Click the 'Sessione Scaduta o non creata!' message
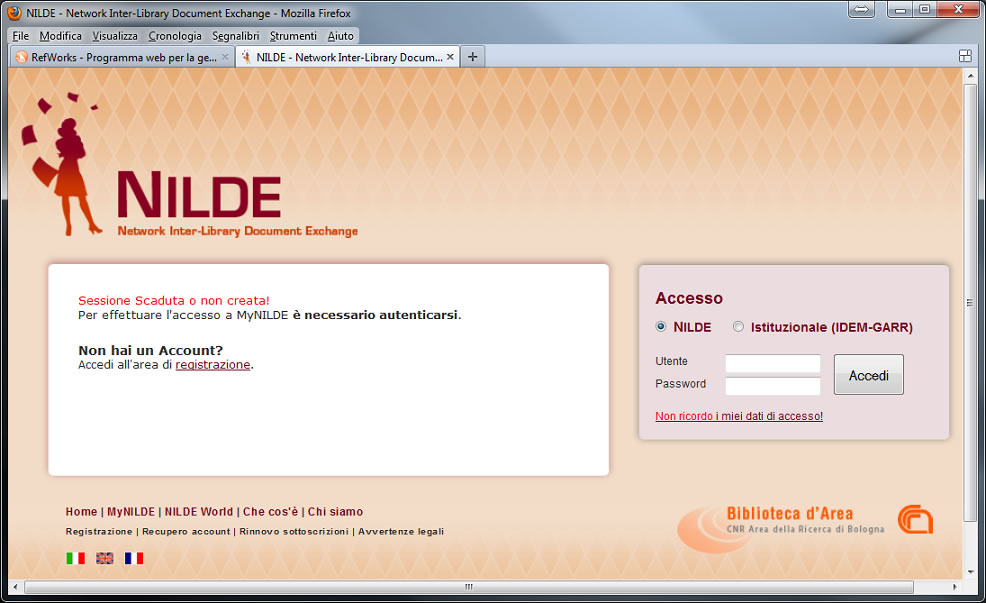The image size is (986, 603). [x=174, y=301]
